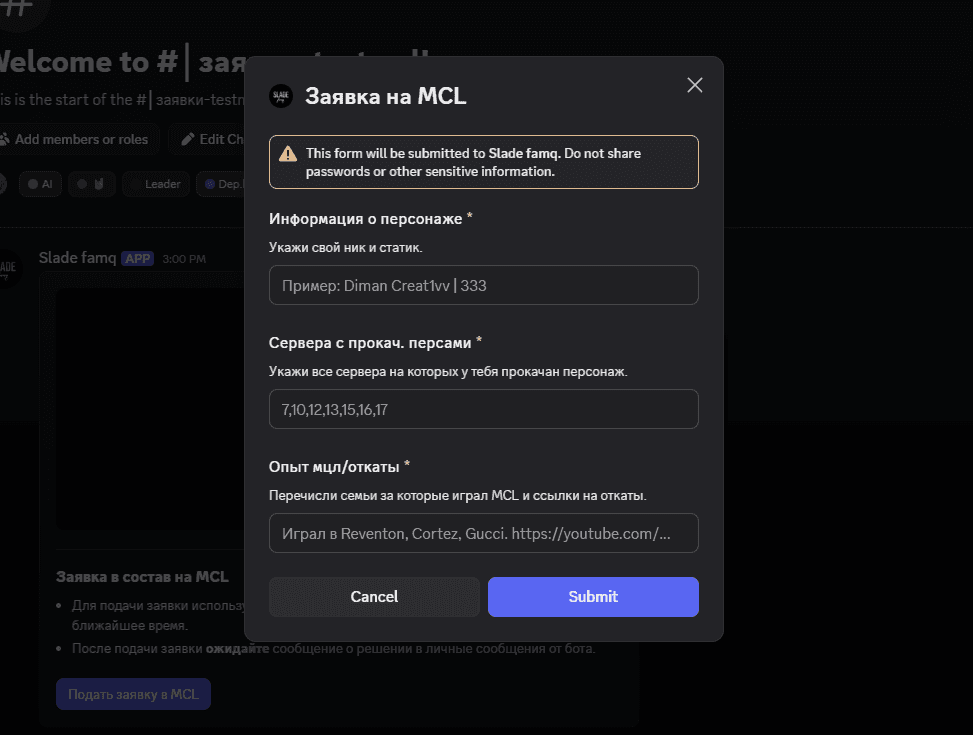Click the Подать заявку в MCL button
Image resolution: width=973 pixels, height=735 pixels.
pyautogui.click(x=133, y=694)
